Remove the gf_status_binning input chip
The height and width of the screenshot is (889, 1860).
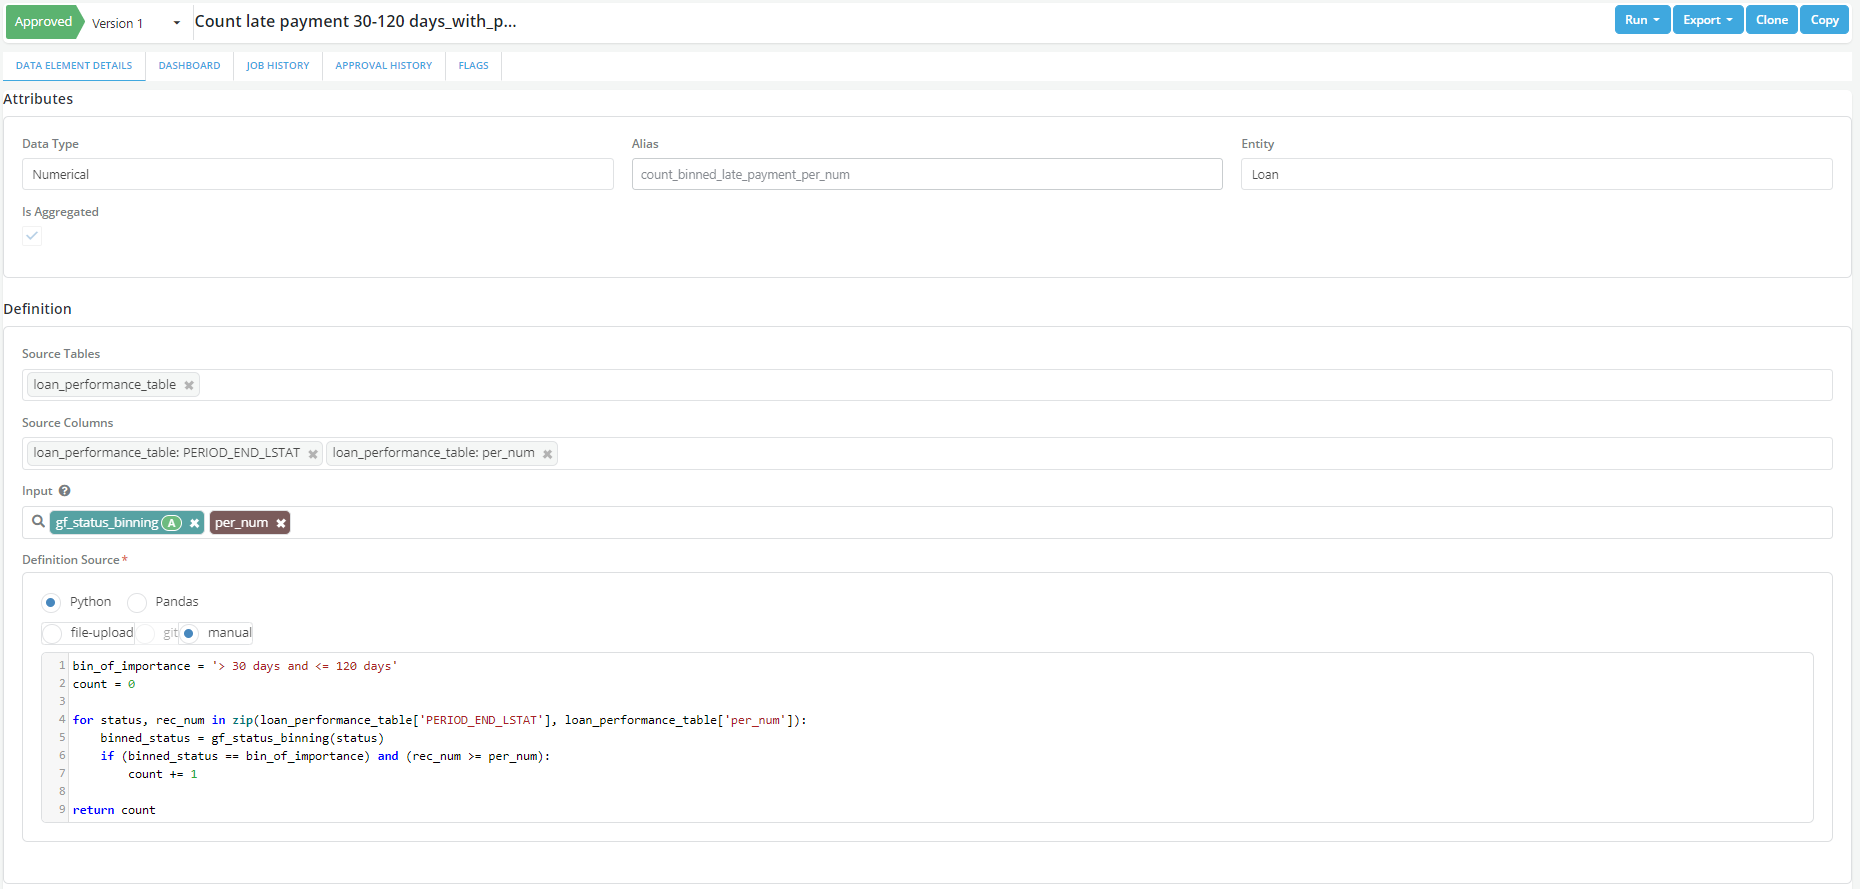click(194, 523)
